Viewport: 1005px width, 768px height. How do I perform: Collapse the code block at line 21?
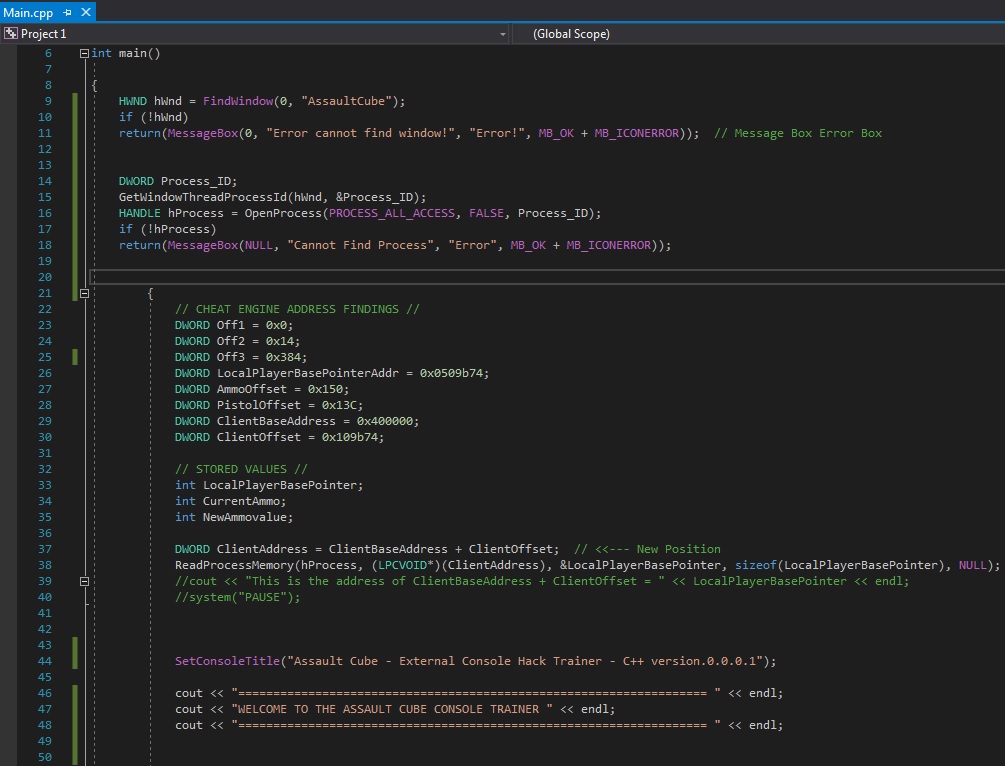pos(84,293)
